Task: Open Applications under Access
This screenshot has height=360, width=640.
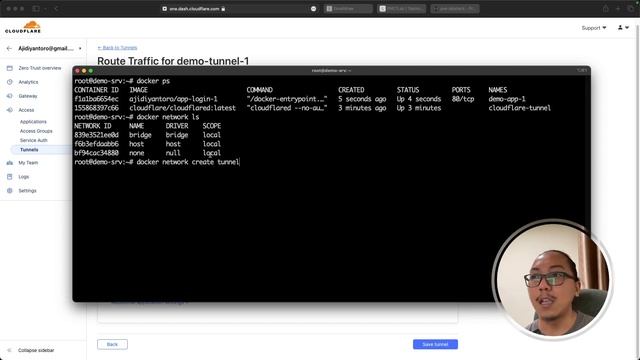Action: pos(33,122)
